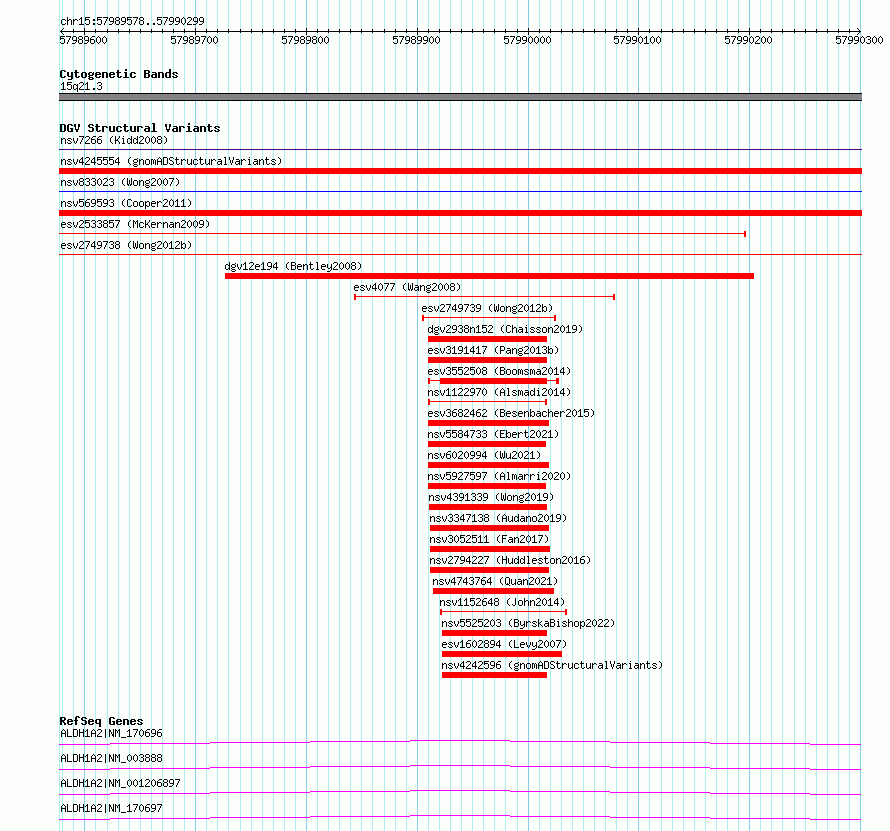Image resolution: width=890 pixels, height=831 pixels.
Task: Open variant nsv5584733 (Ebert2021)
Action: [493, 434]
